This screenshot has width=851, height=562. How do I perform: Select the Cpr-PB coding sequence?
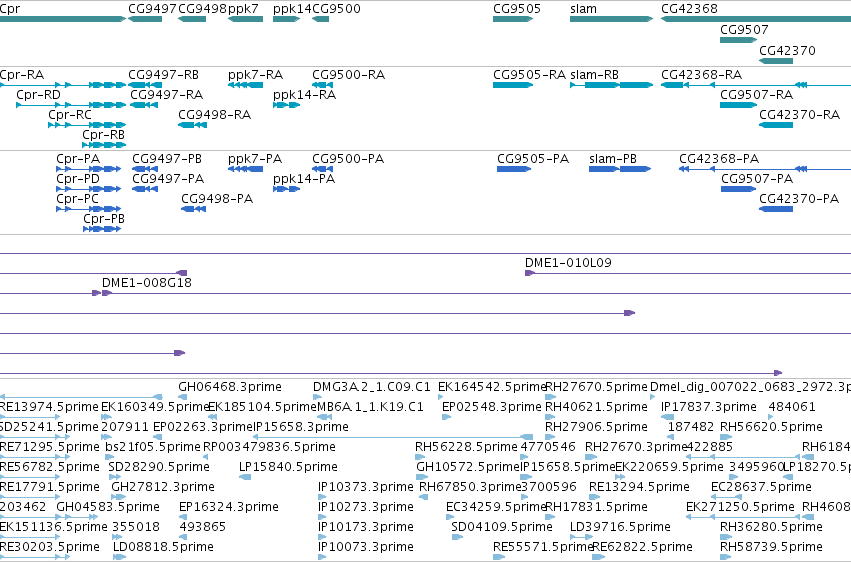[x=102, y=229]
